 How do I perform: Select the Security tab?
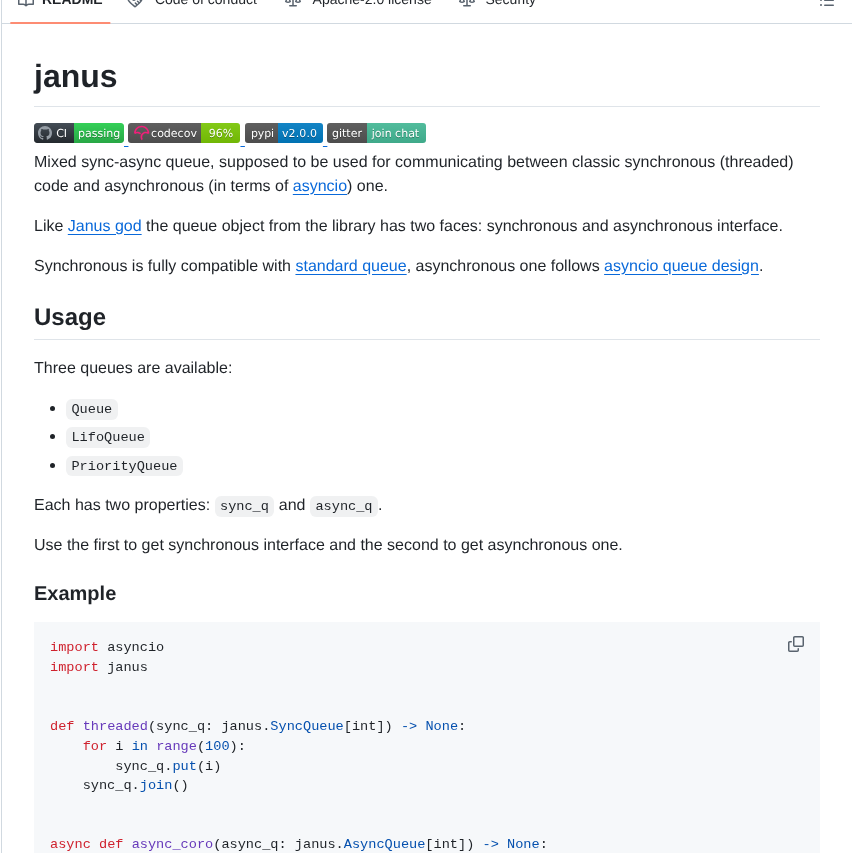[x=510, y=2]
